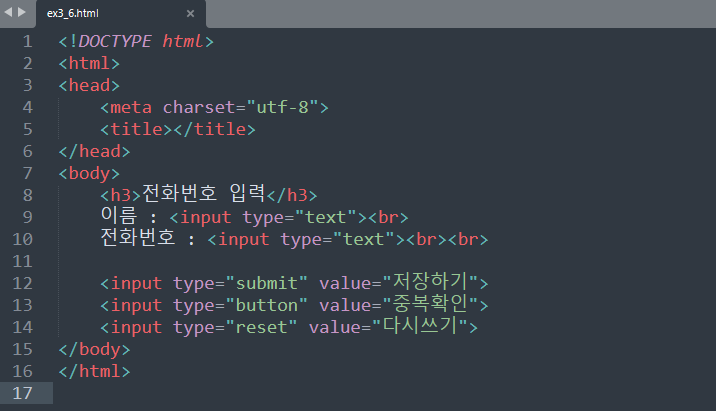Viewport: 716px width, 411px height.
Task: Click line number 11 in the gutter
Action: (x=22, y=262)
